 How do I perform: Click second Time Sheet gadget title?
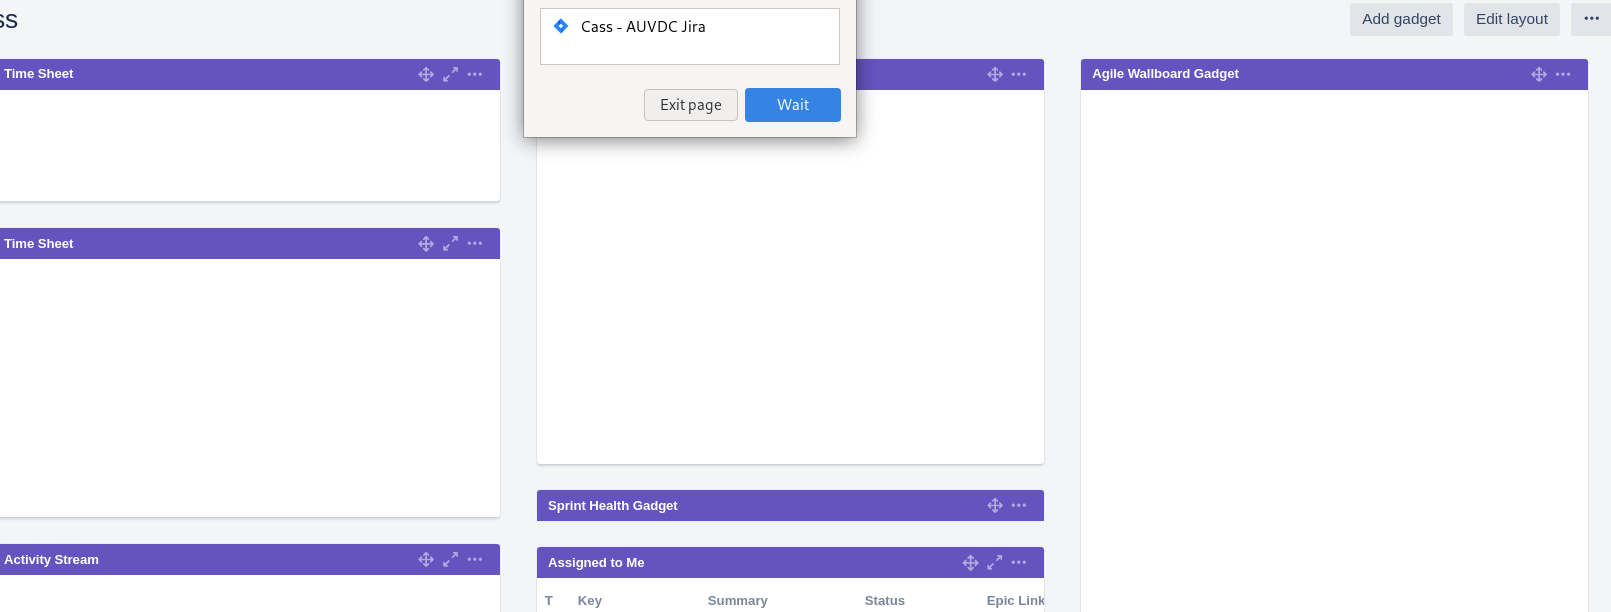(39, 244)
